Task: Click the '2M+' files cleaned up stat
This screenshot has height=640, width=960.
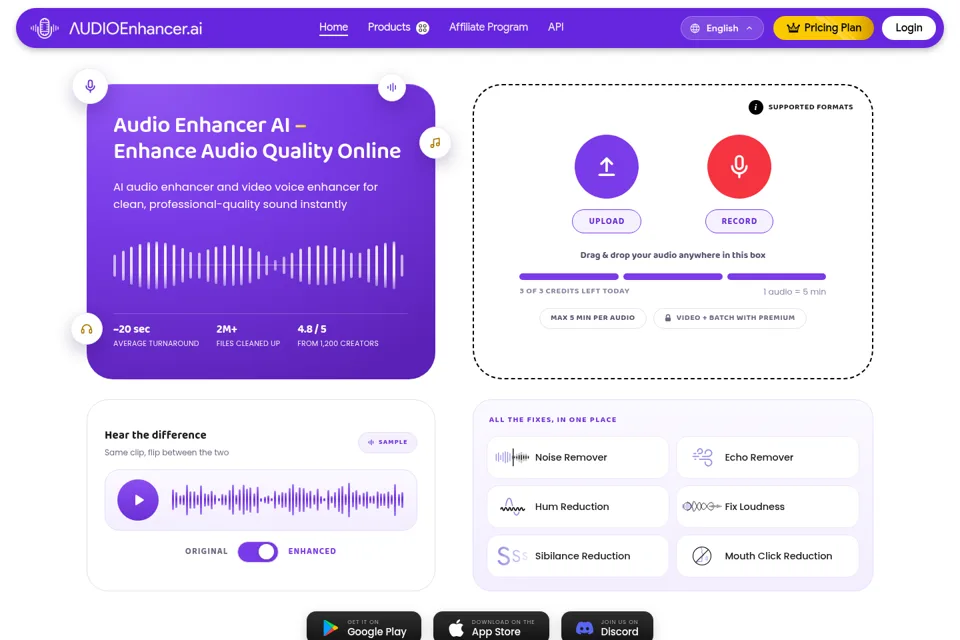Action: point(248,335)
